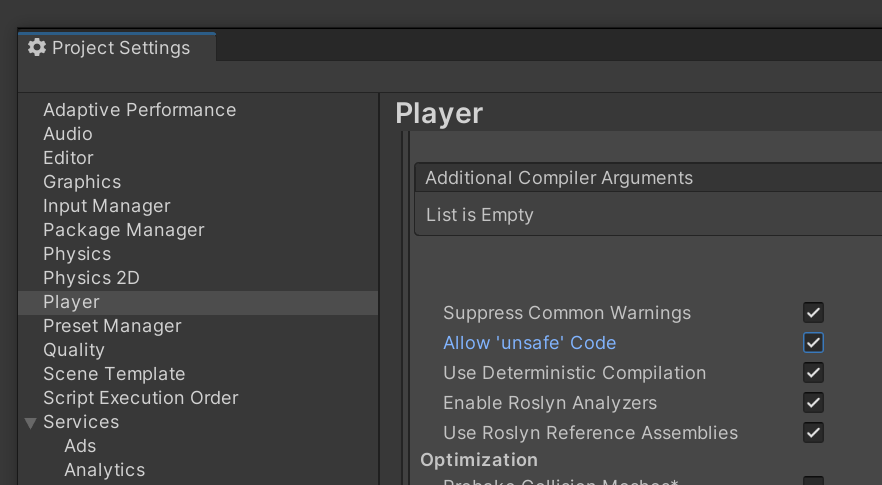Screen dimensions: 882x485
Task: Disable Allow 'unsafe' Code checkbox
Action: click(813, 343)
